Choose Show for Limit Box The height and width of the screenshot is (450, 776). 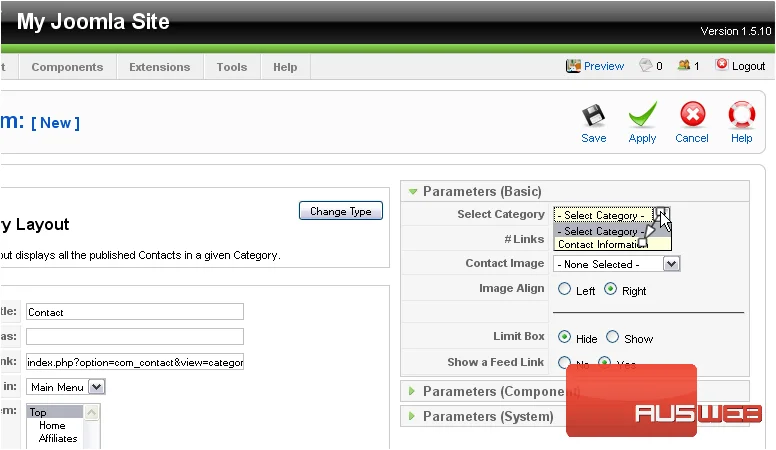click(x=612, y=337)
